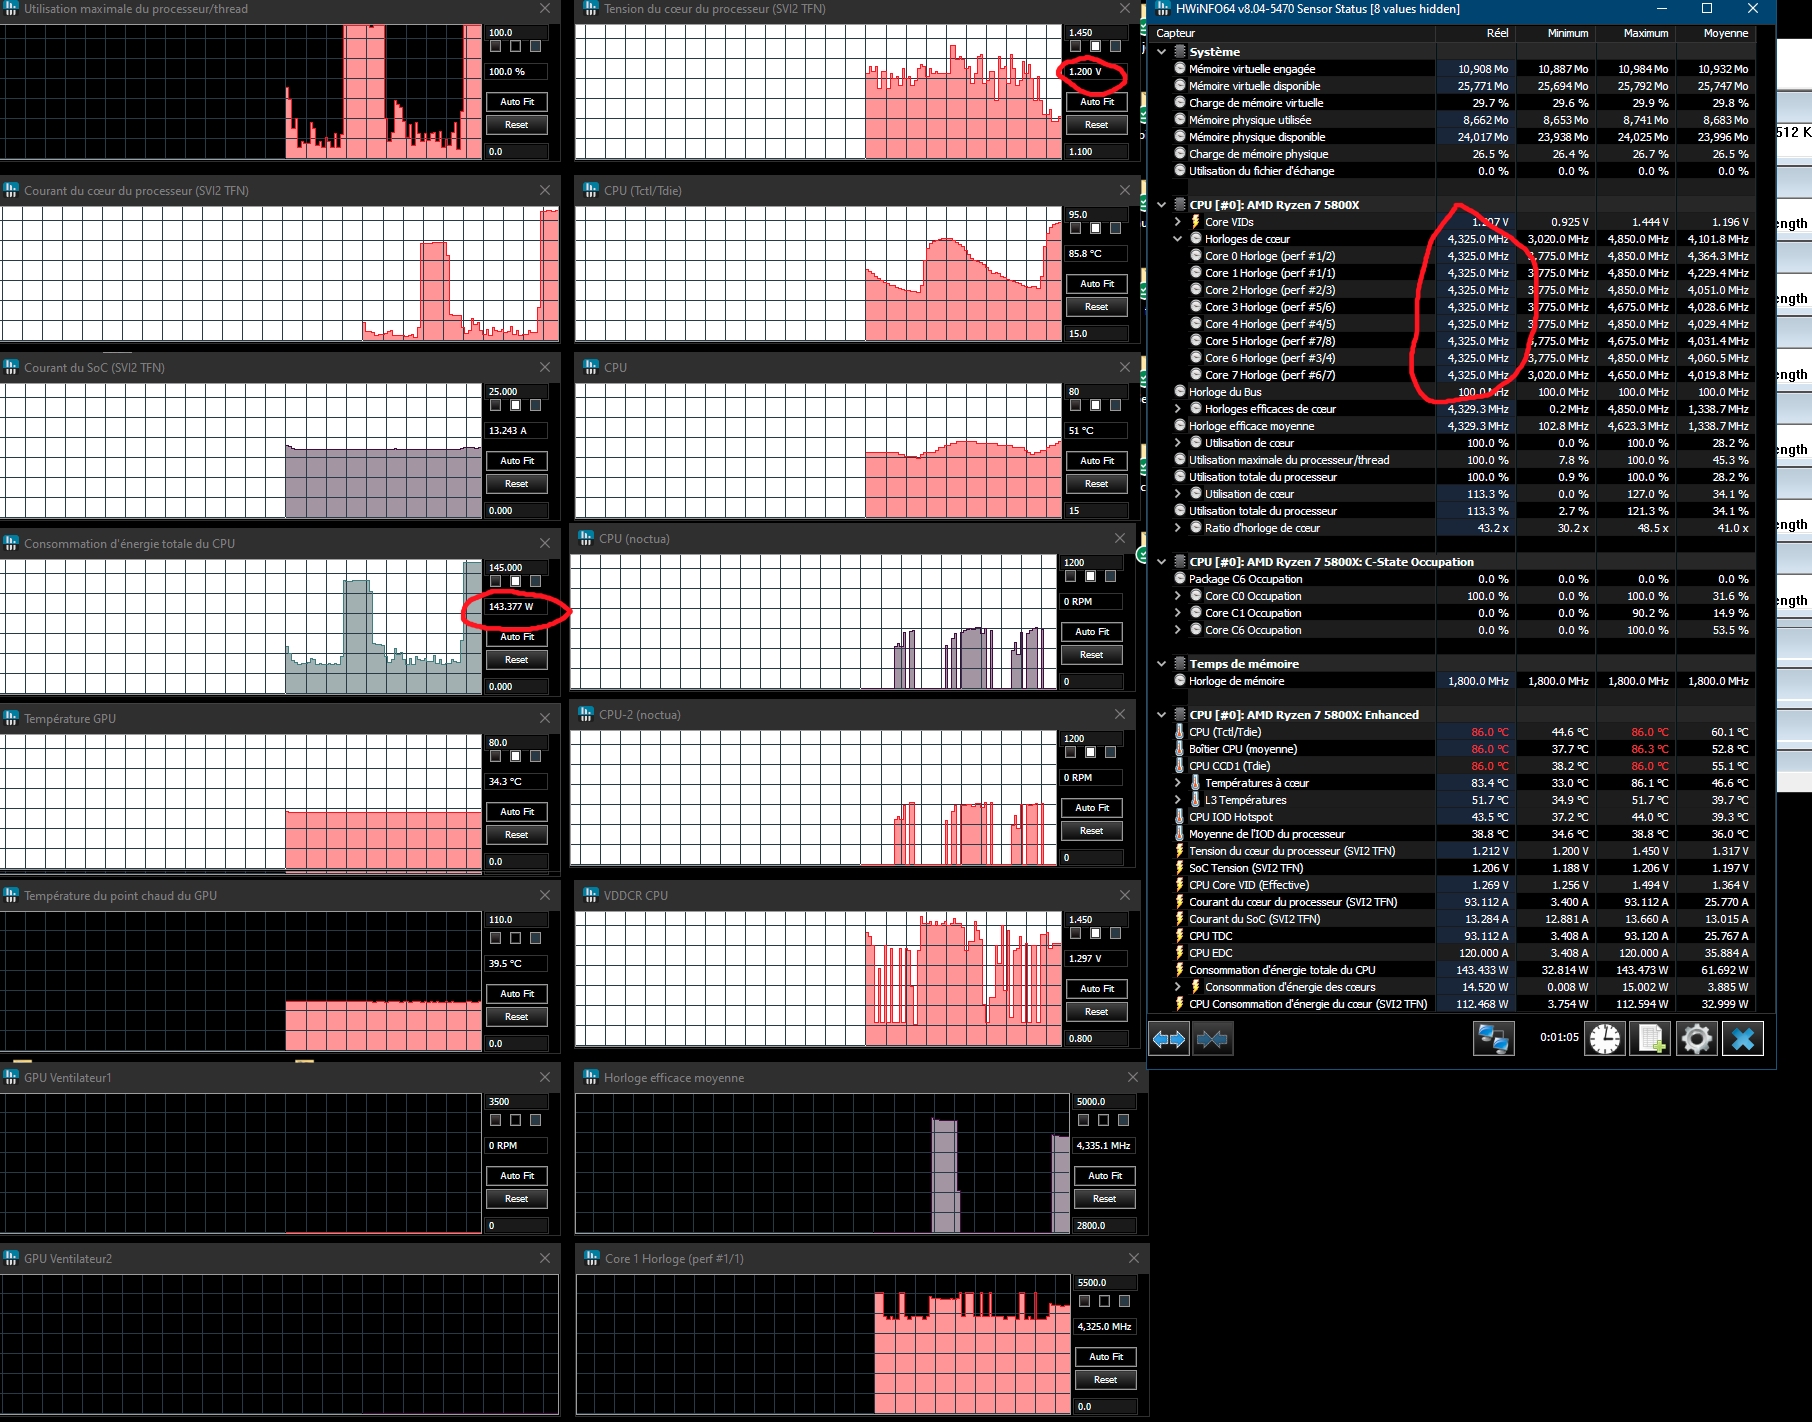The image size is (1812, 1422).
Task: Click the collapse-columns inward arrows icon
Action: 1212,1039
